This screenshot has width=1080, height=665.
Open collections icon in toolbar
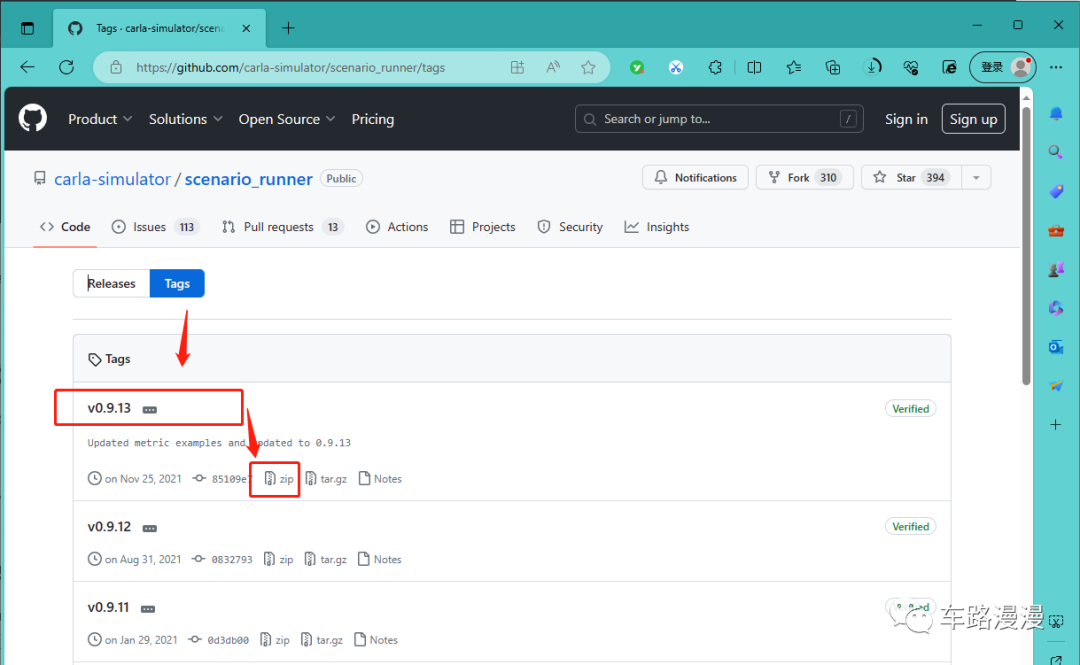(x=833, y=68)
